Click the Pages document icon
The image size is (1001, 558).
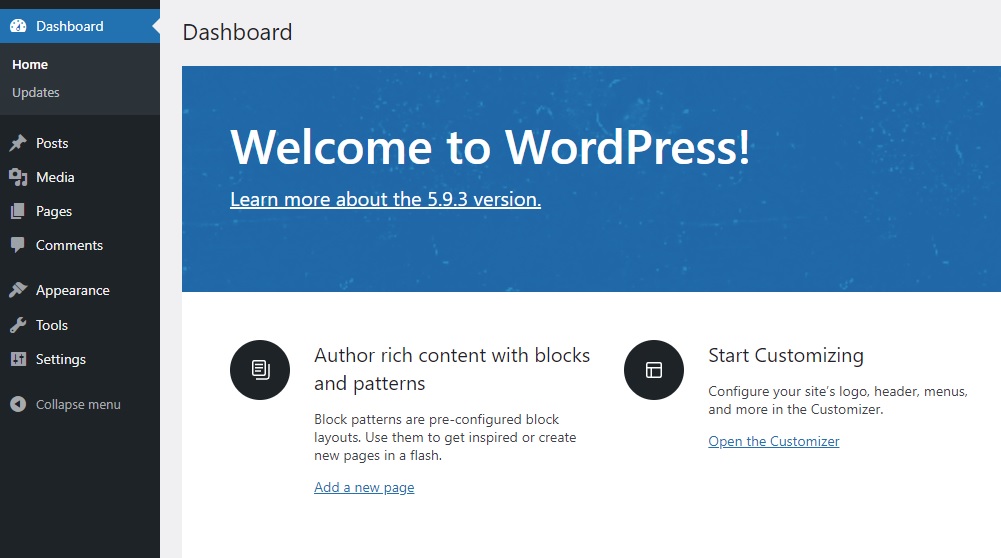pos(19,211)
